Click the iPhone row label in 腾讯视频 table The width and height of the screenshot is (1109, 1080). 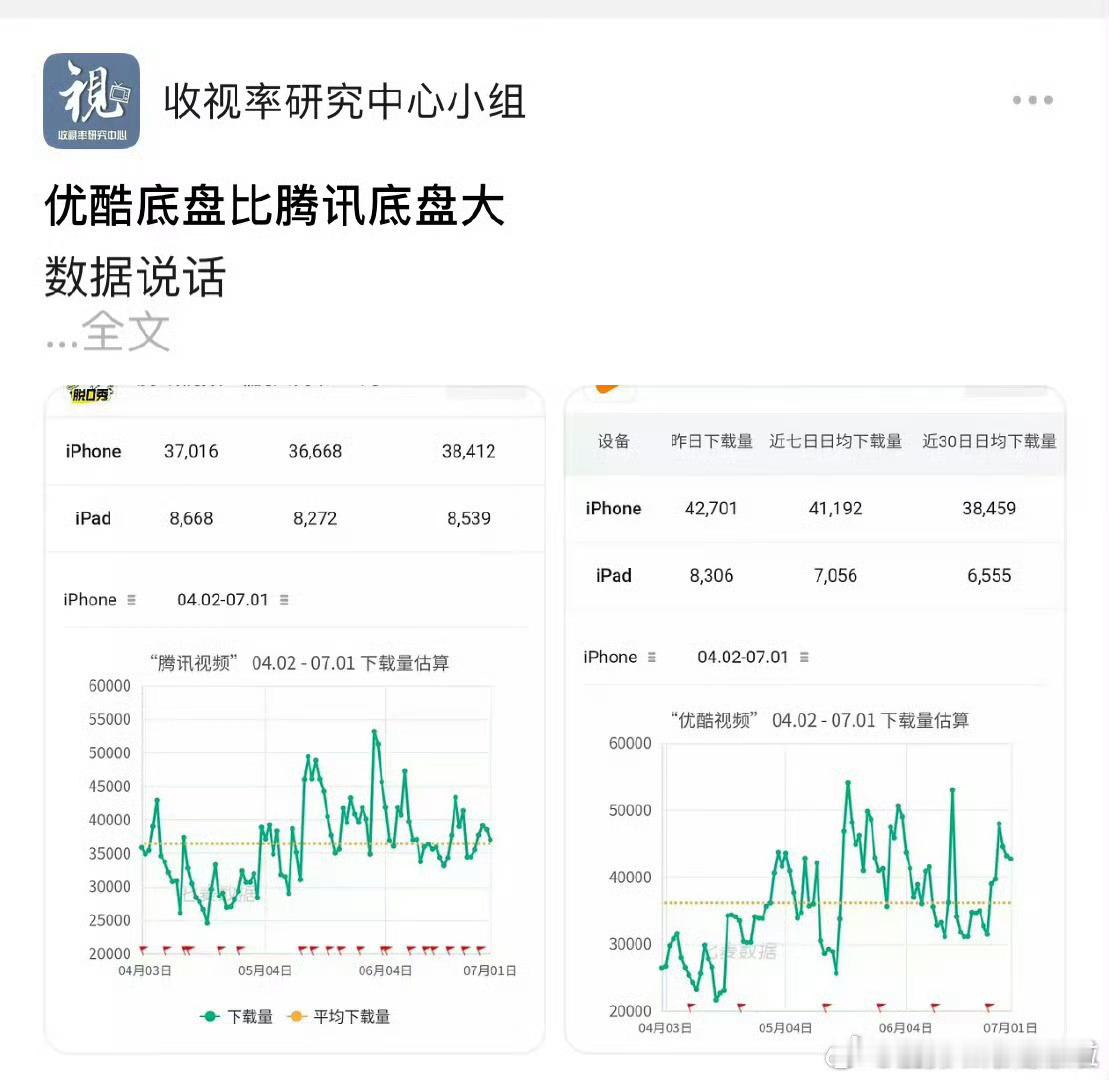point(93,451)
